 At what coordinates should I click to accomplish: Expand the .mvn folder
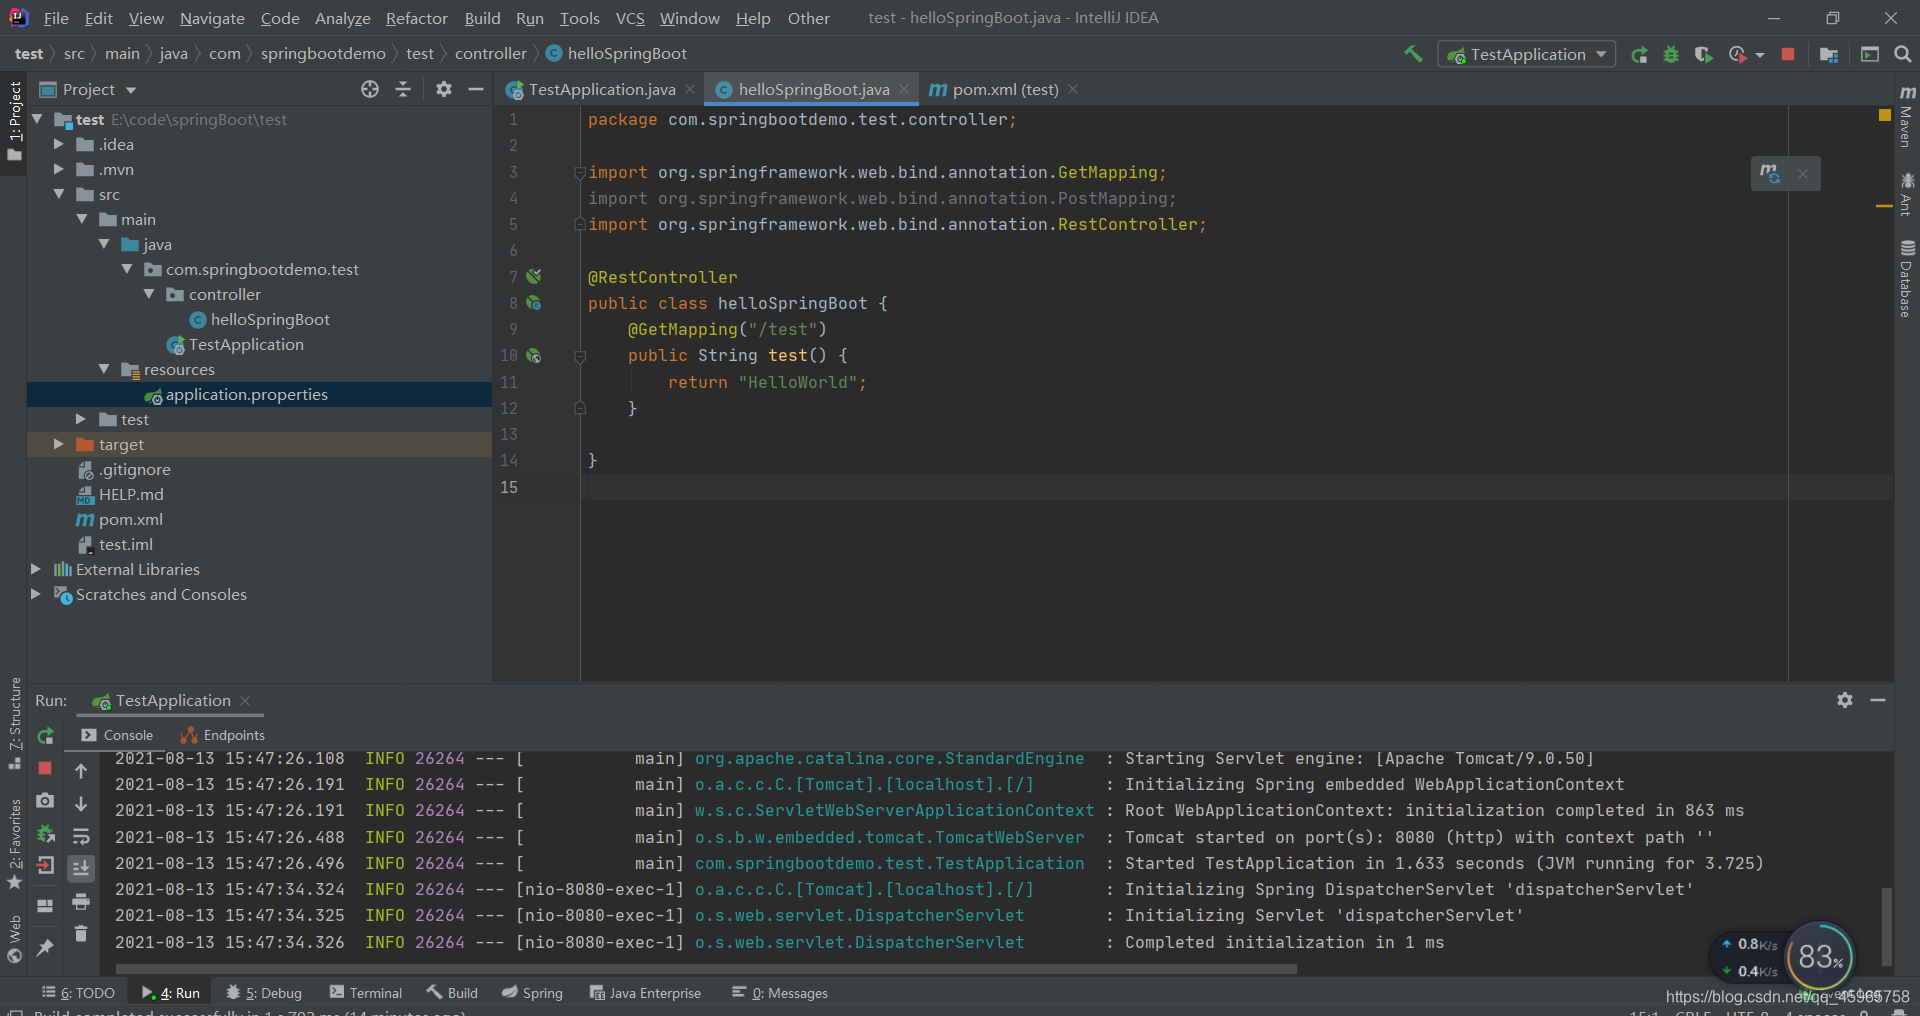59,169
